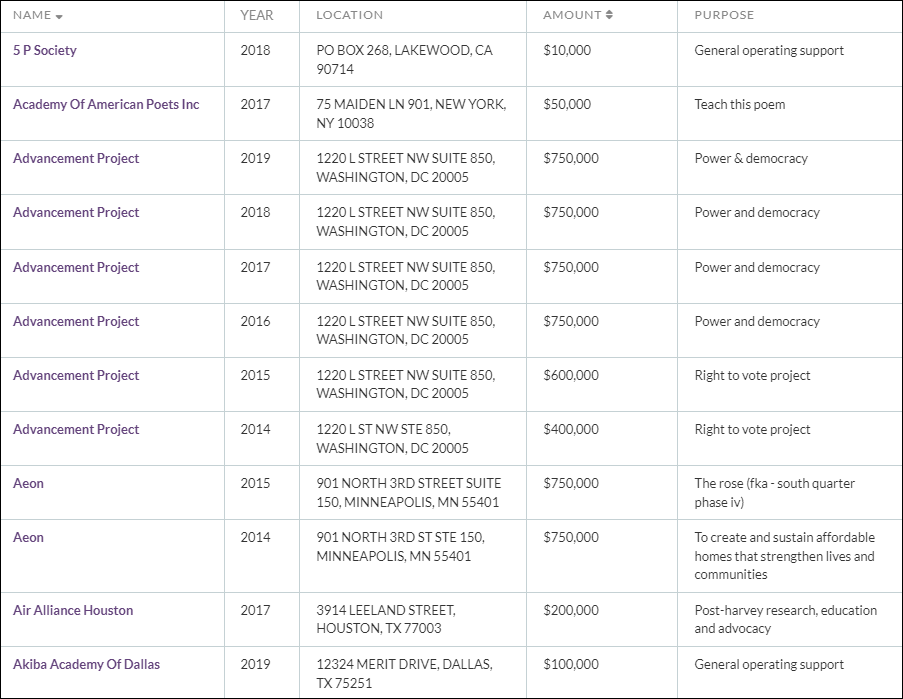
Task: Sort the table by the LOCATION column
Action: click(349, 15)
